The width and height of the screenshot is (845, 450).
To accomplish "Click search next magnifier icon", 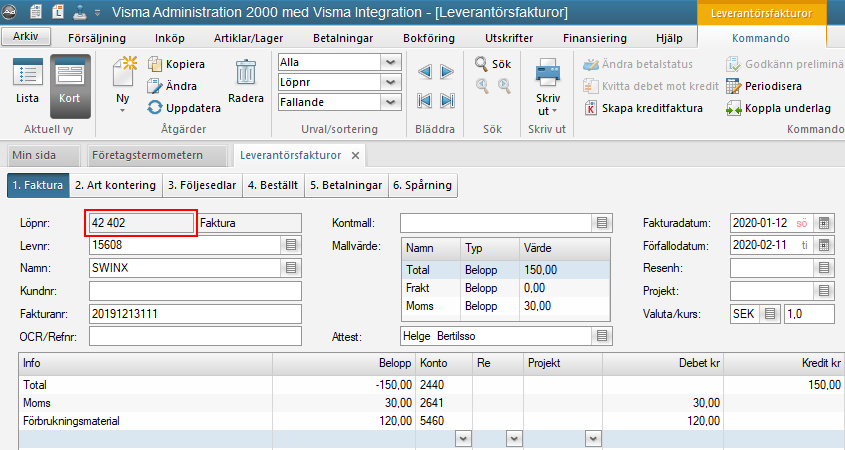I will (504, 85).
